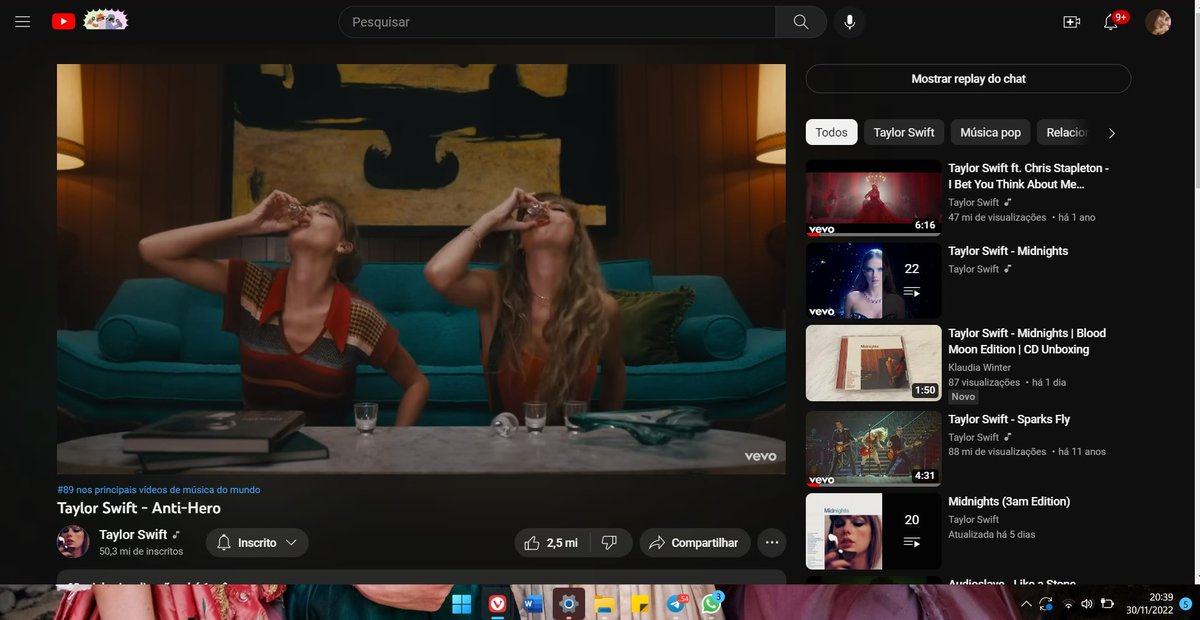Click the sync status tray icon
1200x620 pixels.
(1047, 604)
